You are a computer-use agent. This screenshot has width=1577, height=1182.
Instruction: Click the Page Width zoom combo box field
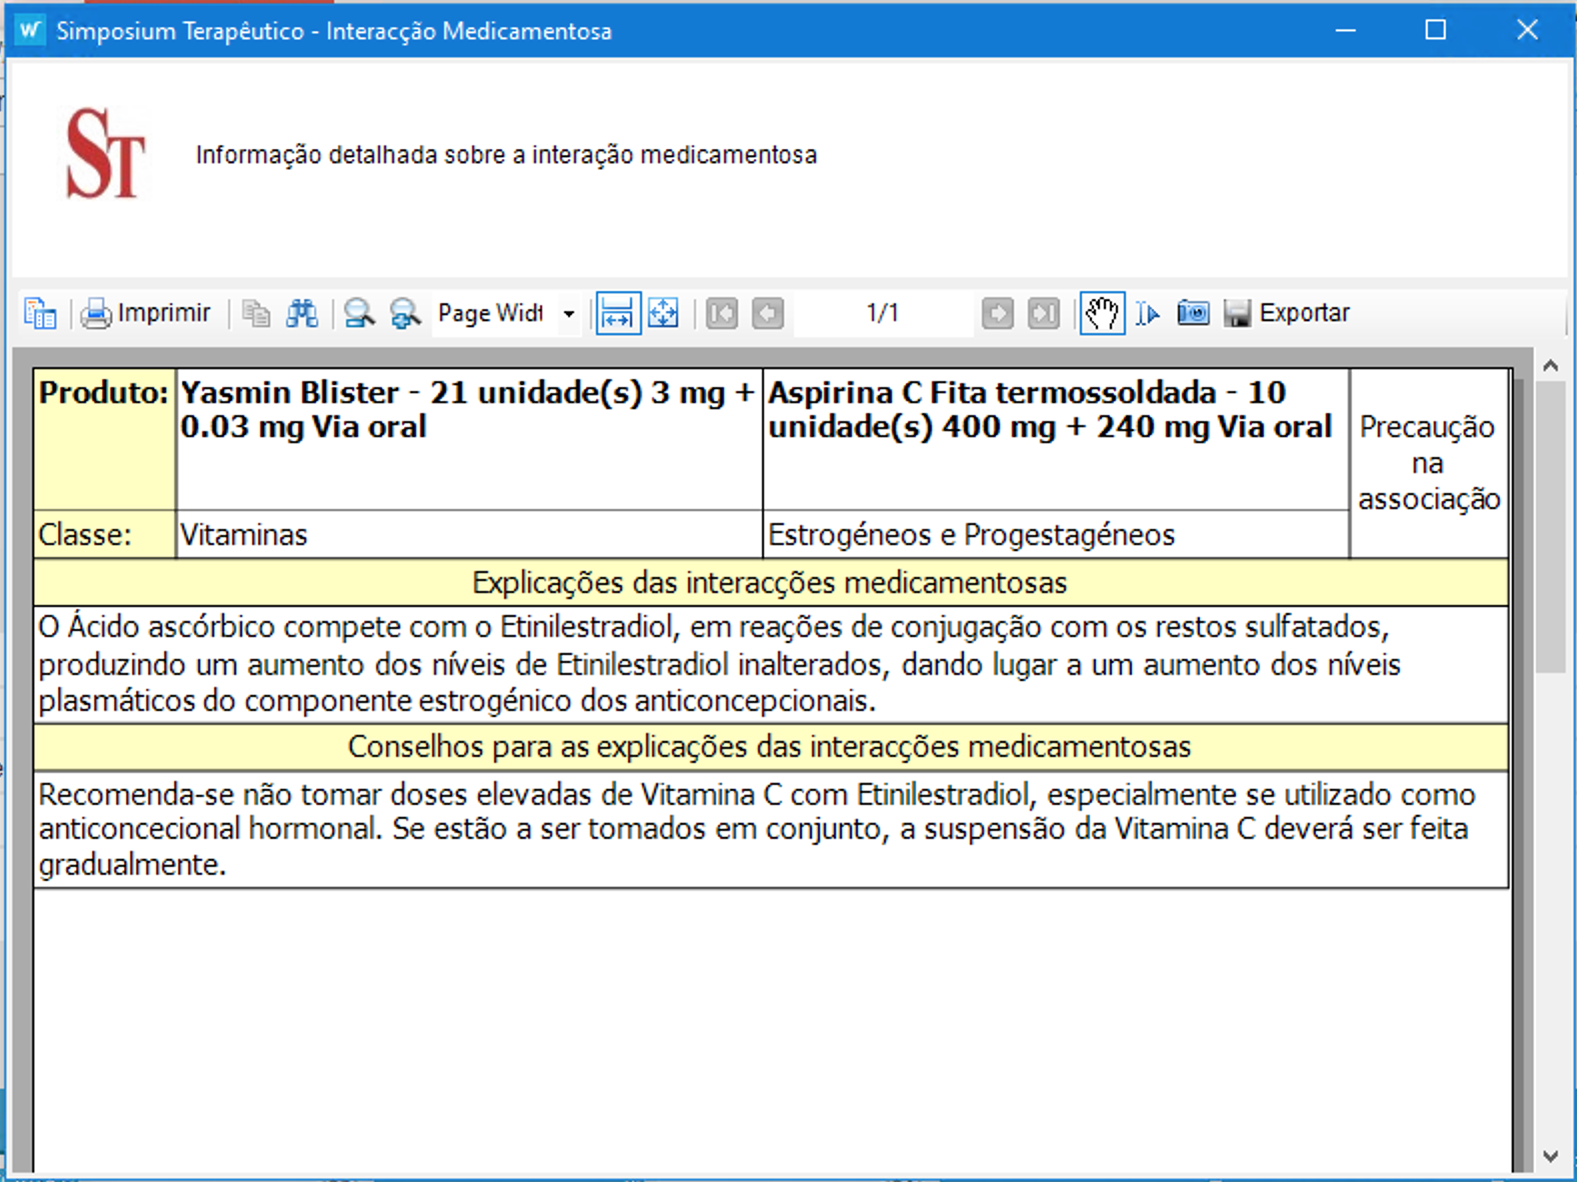coord(491,314)
